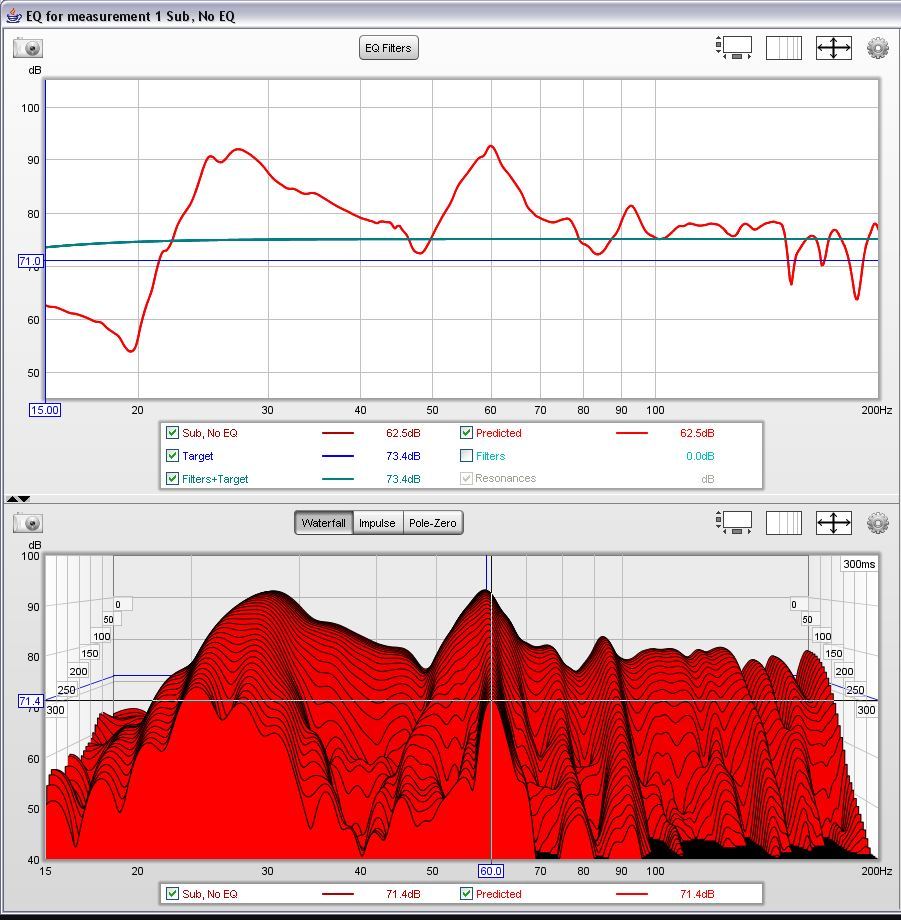Switch to the Impulse tab
The height and width of the screenshot is (920, 901).
(377, 522)
